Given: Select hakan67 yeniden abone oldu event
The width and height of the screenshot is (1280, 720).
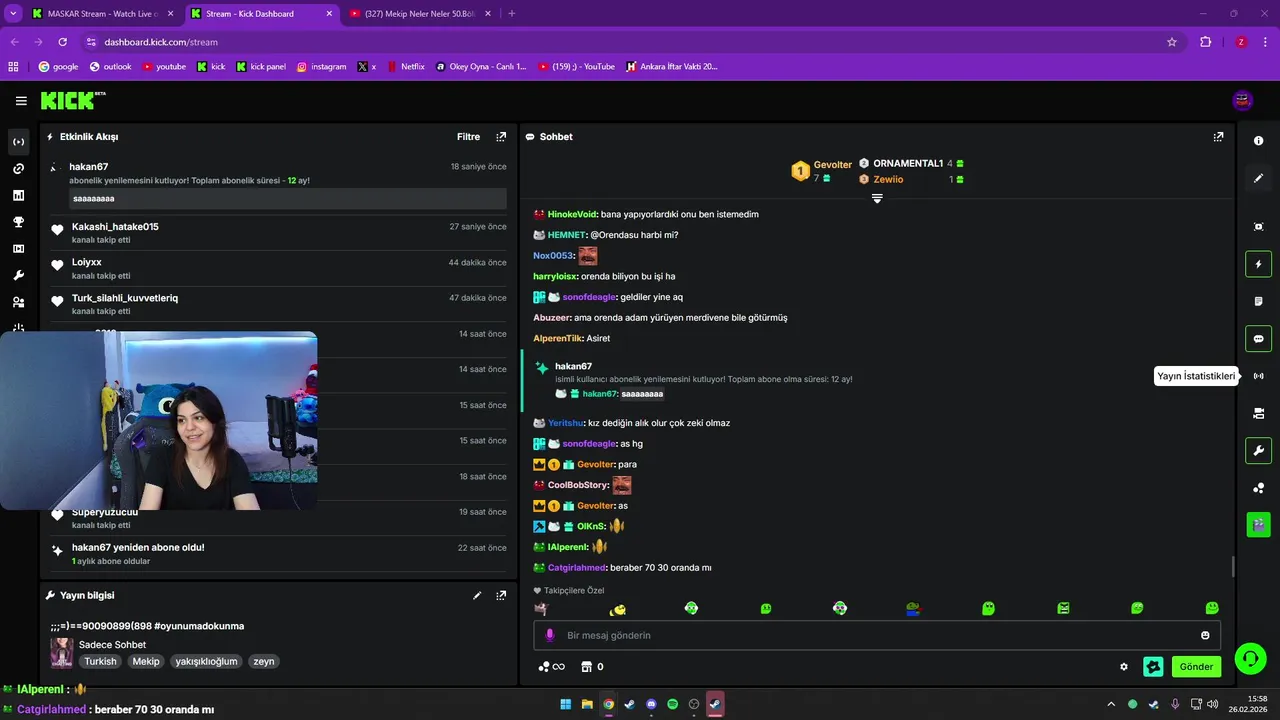Looking at the screenshot, I should tap(279, 554).
